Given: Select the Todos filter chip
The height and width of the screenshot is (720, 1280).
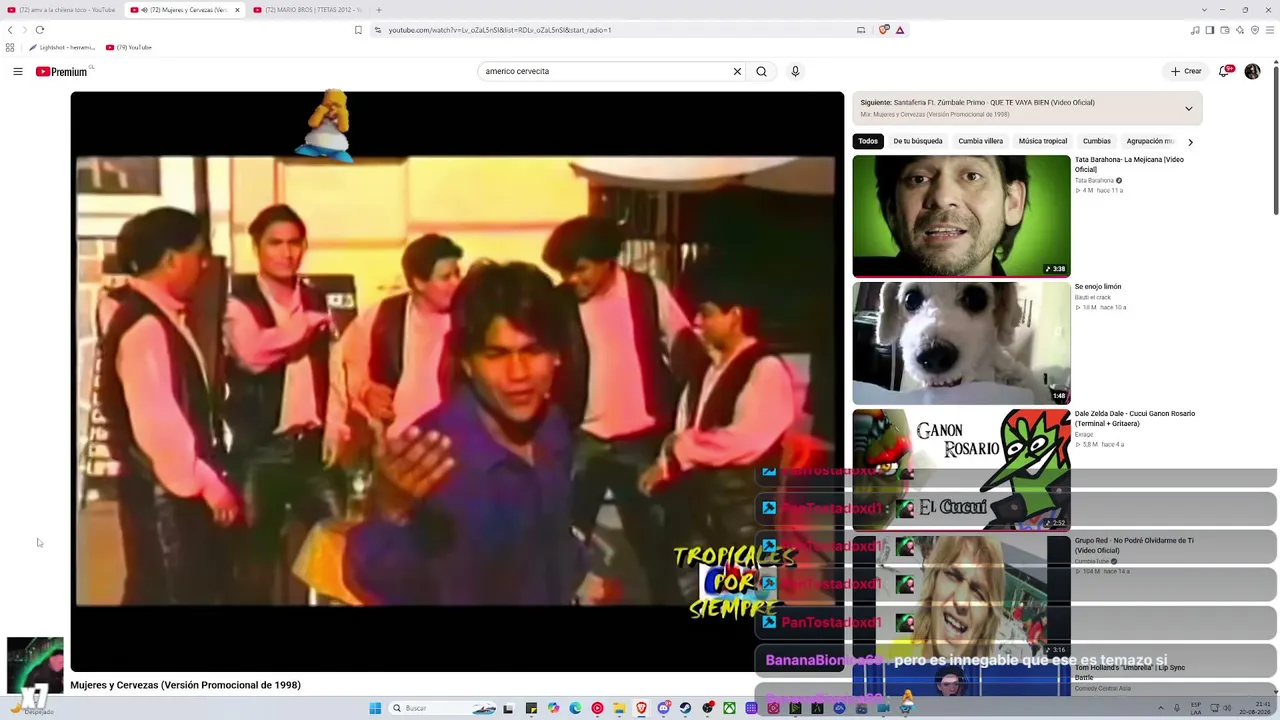Looking at the screenshot, I should pyautogui.click(x=868, y=141).
